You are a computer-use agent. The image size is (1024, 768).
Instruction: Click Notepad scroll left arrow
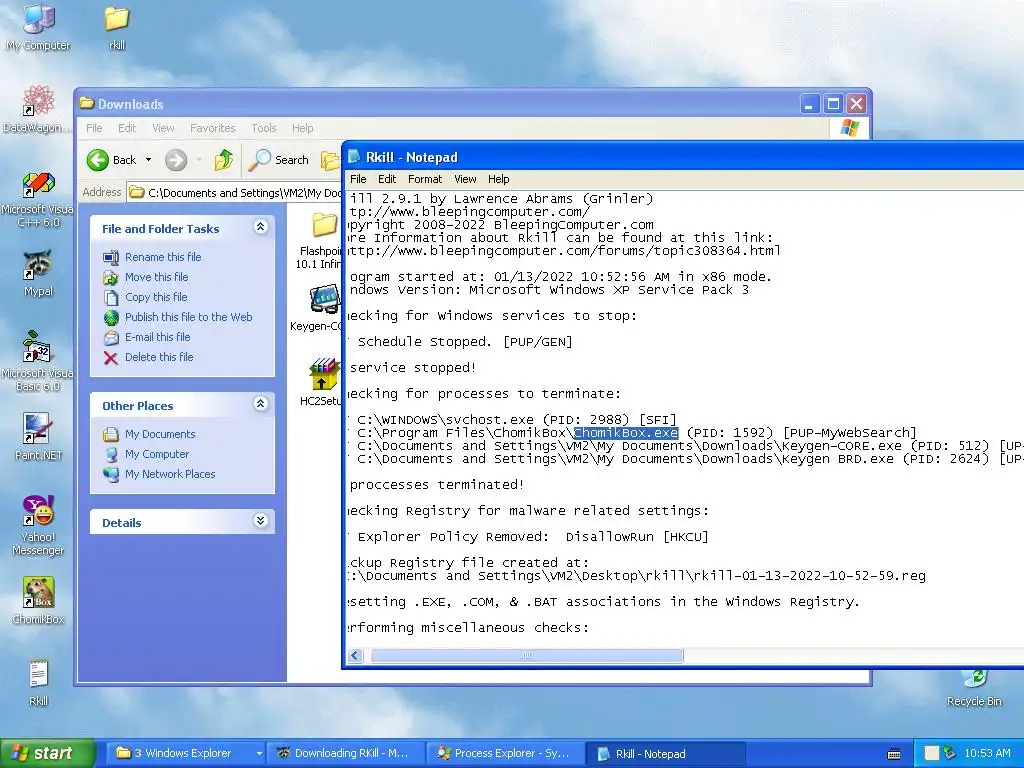[x=355, y=656]
